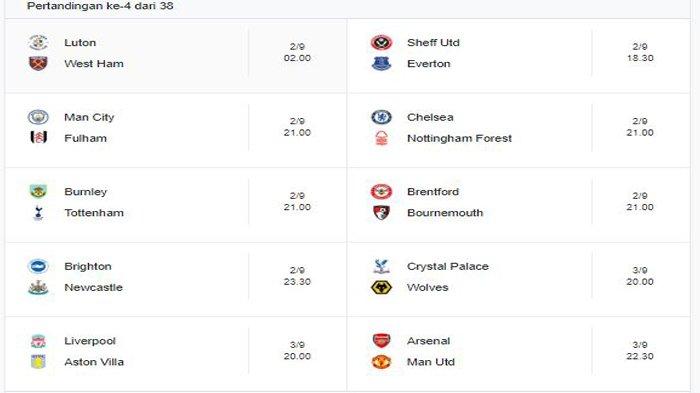Click the Everton crest icon
The image size is (700, 393).
[x=381, y=63]
